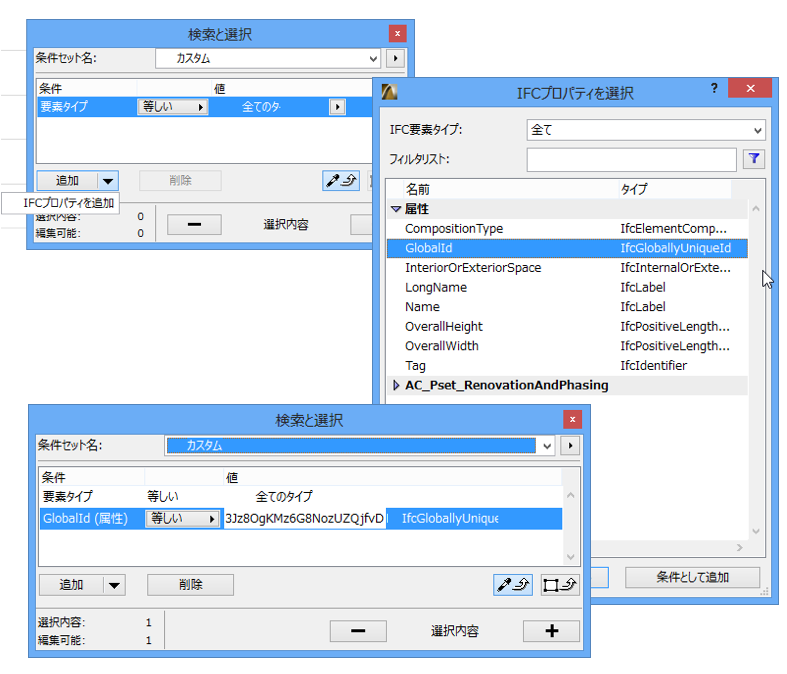Click the IfcGloballyUnique type cell in the lower window
The width and height of the screenshot is (787, 674).
tap(450, 518)
